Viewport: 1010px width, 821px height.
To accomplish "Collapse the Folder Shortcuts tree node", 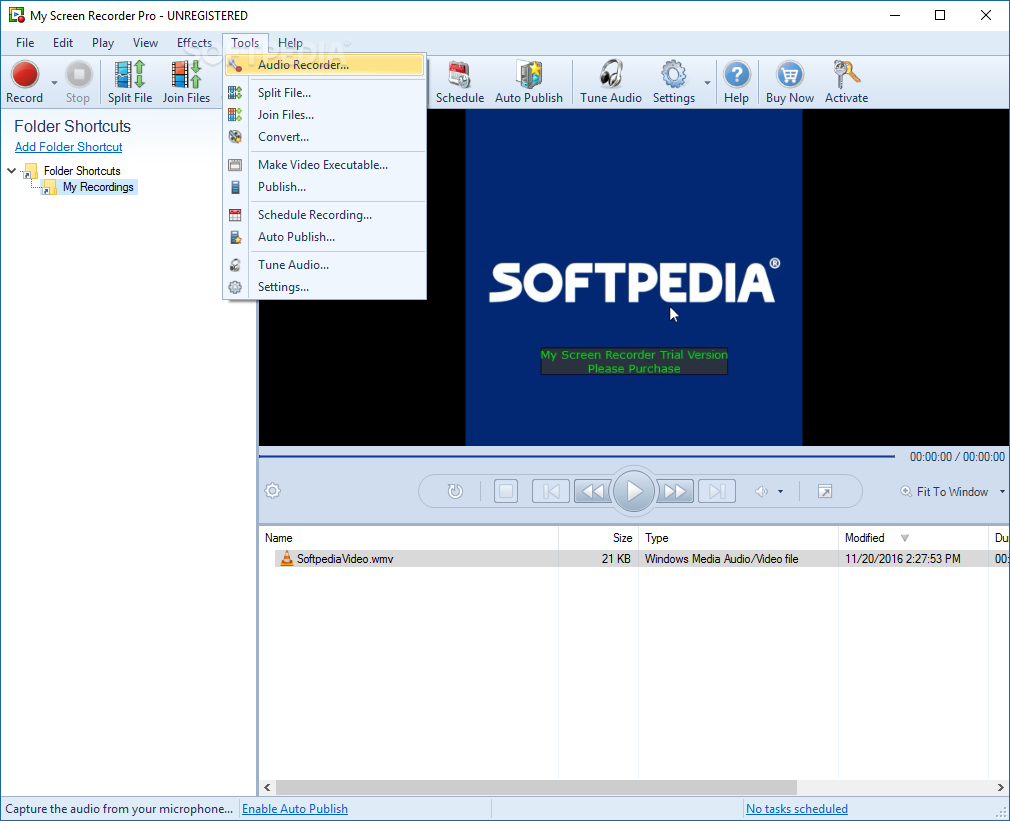I will pos(12,171).
